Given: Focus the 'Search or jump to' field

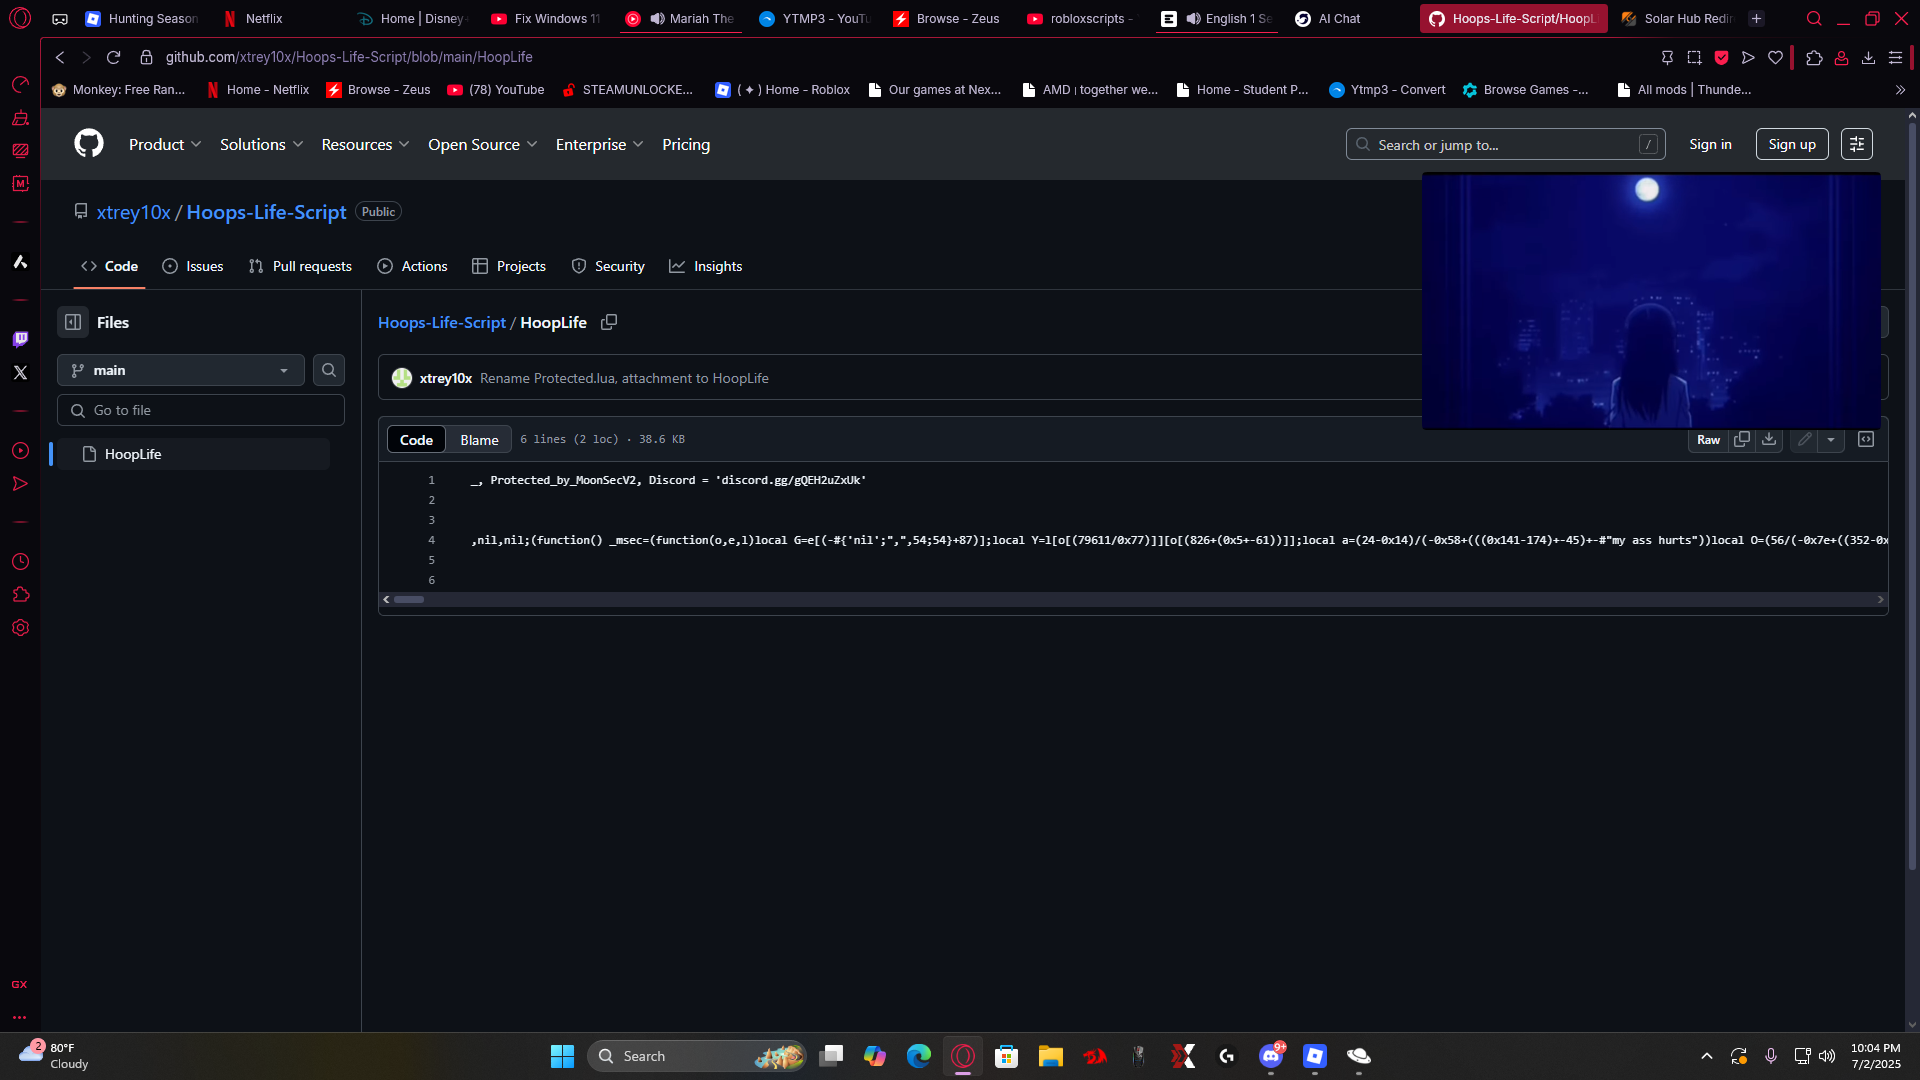Looking at the screenshot, I should pos(1505,144).
